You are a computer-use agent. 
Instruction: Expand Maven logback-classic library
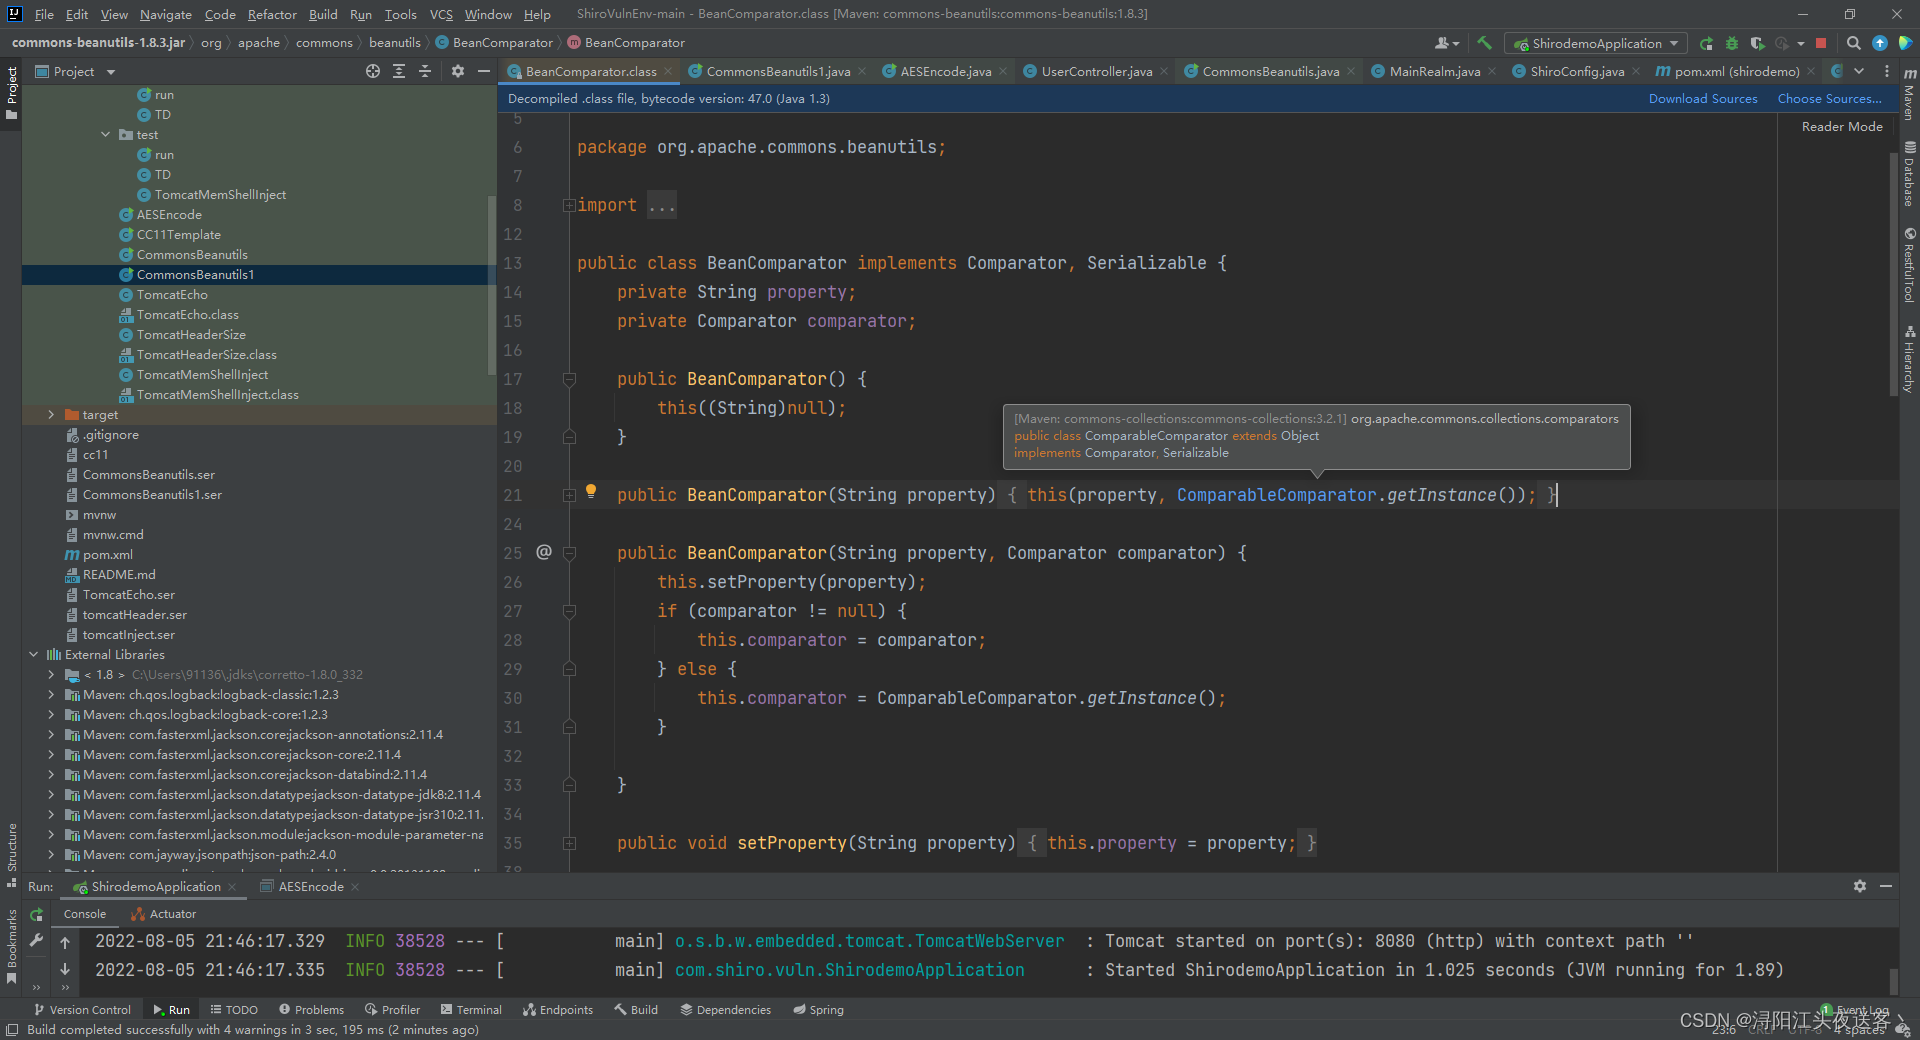click(x=51, y=694)
